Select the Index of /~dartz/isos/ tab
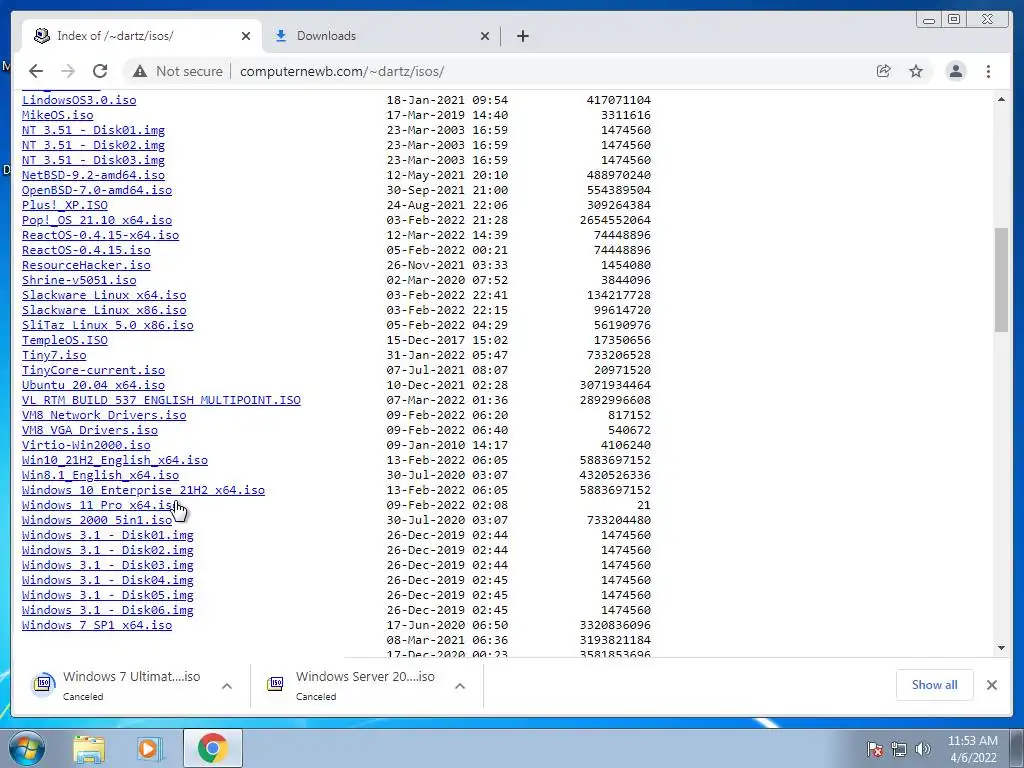The width and height of the screenshot is (1024, 768). [143, 36]
